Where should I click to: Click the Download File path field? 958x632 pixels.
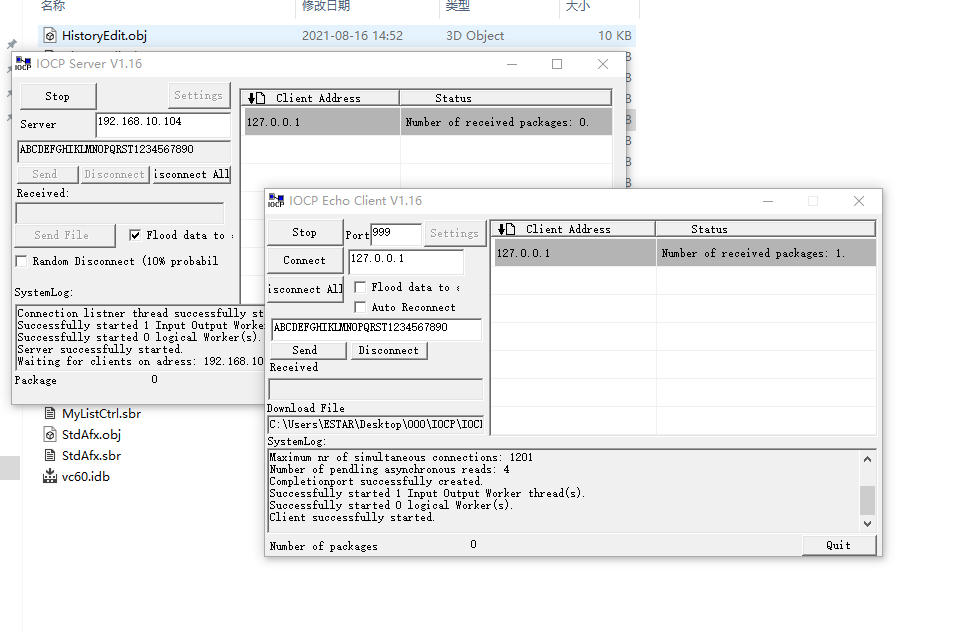tap(376, 425)
